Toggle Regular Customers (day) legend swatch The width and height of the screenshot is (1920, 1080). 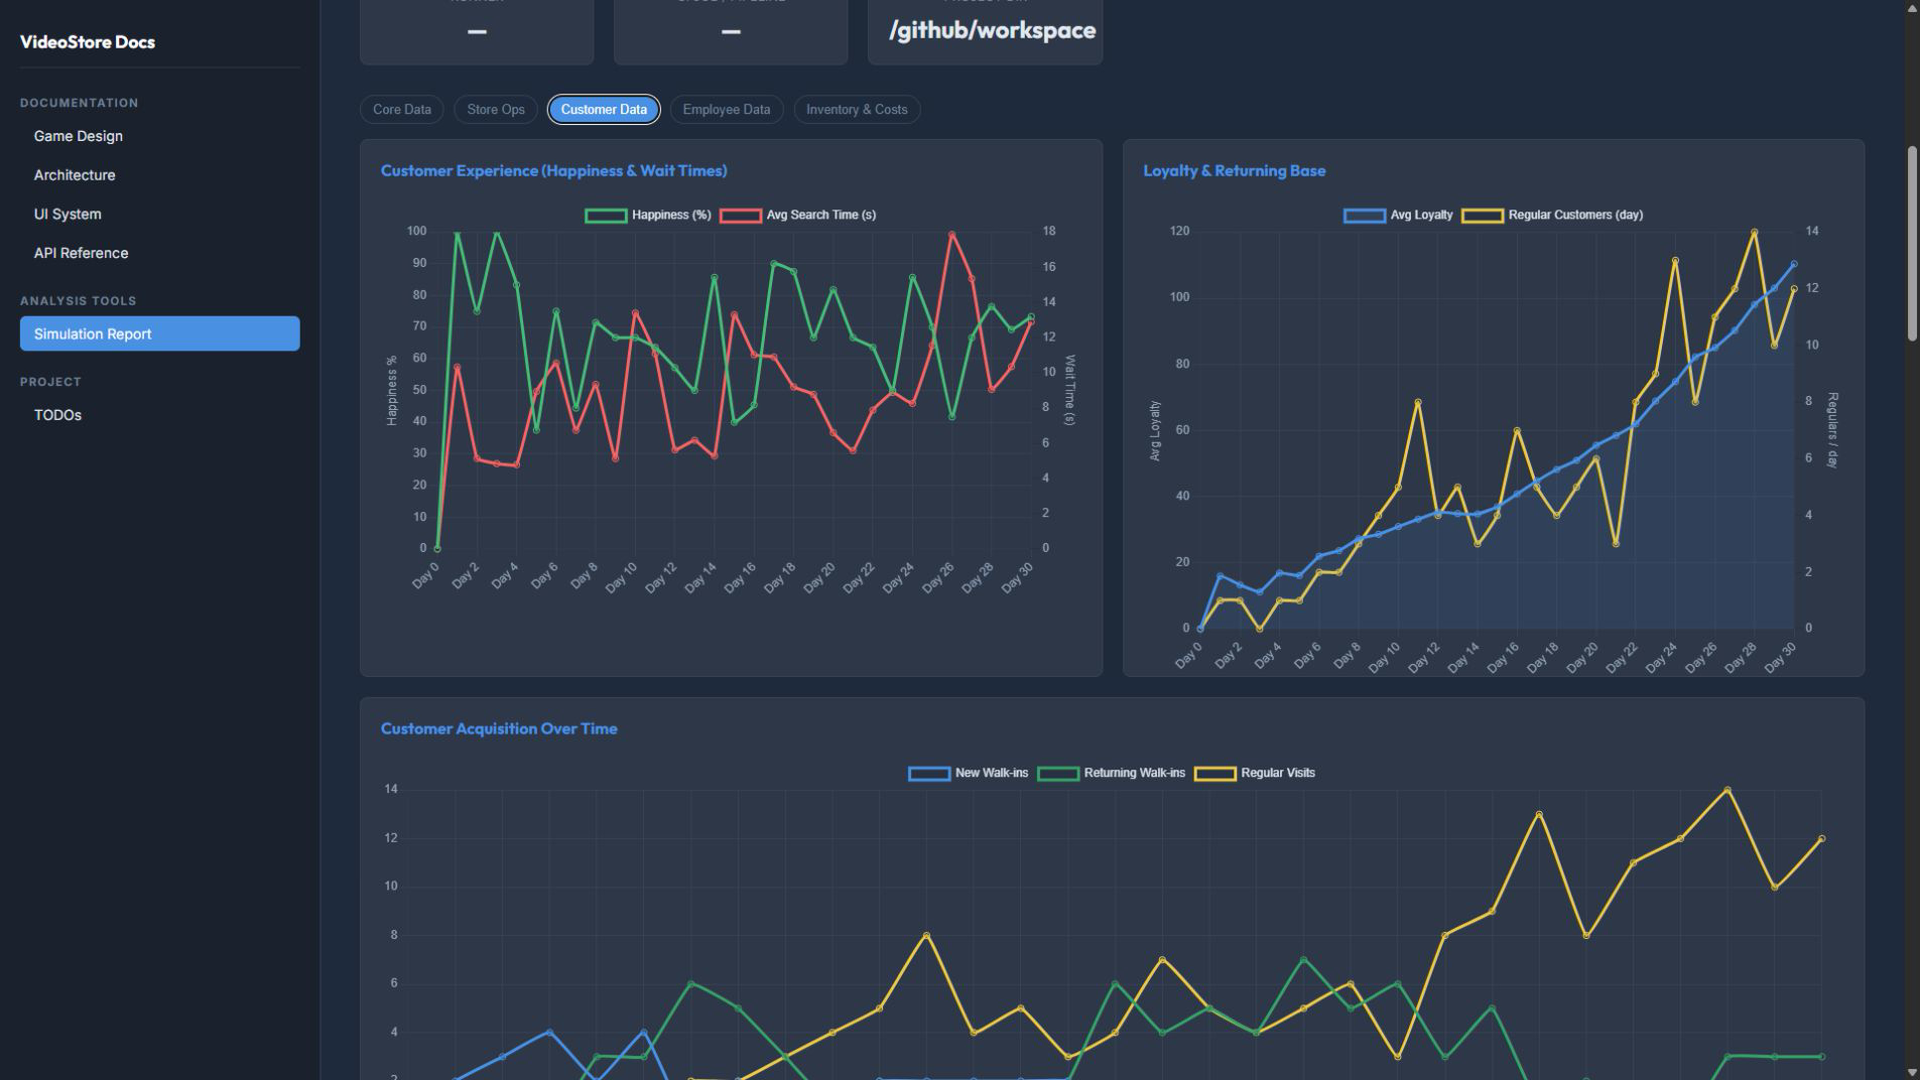1482,215
